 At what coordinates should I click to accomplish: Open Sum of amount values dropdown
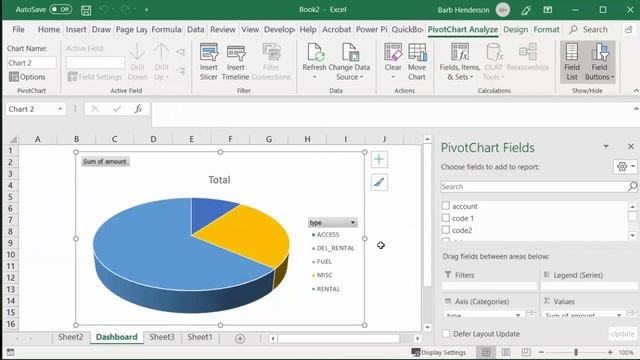(619, 315)
